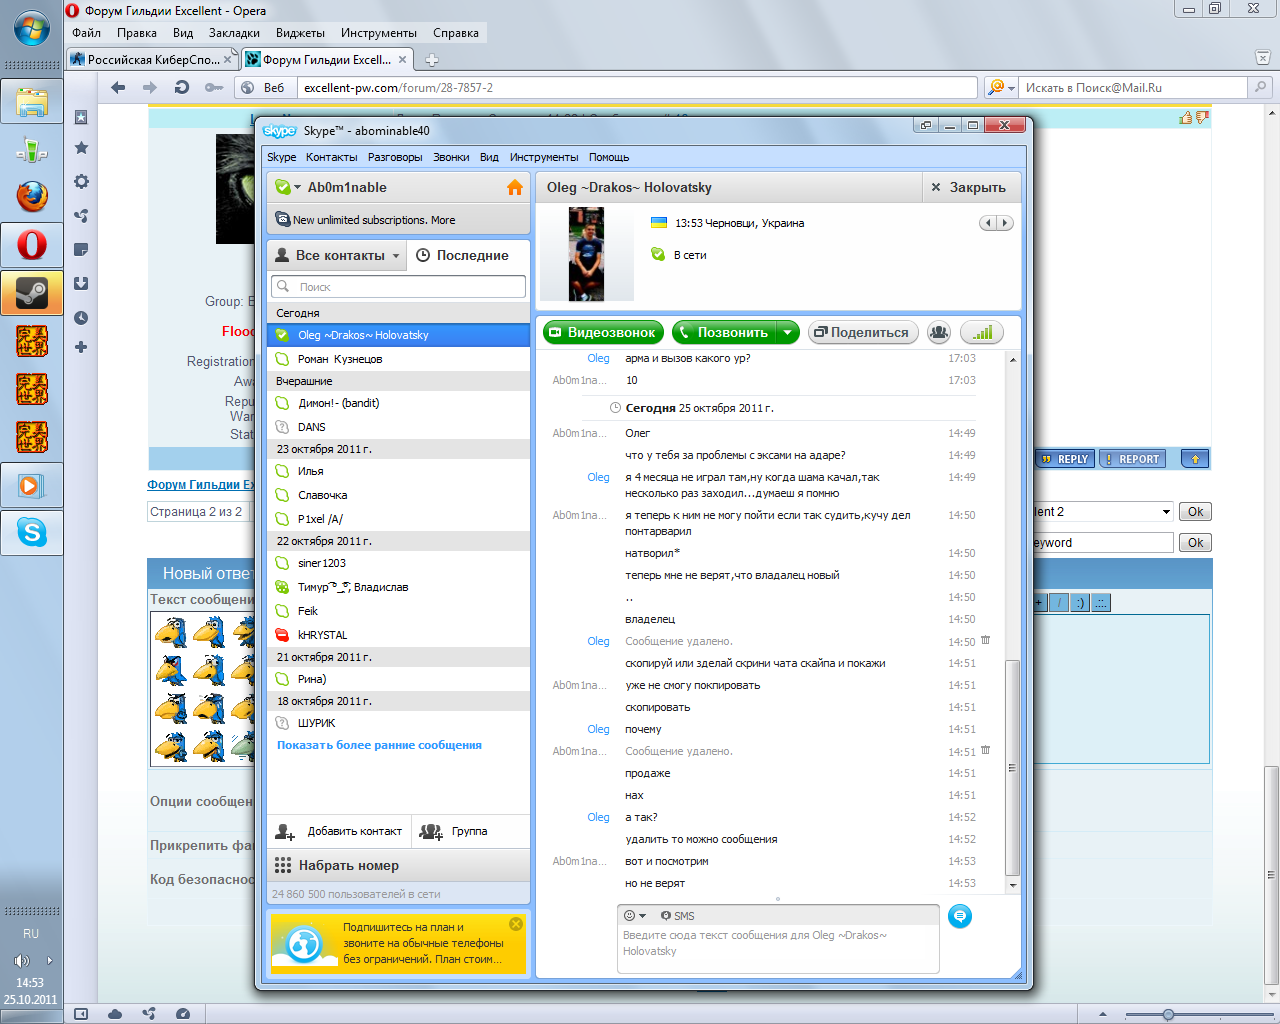Click the Opera reload page icon
Screen dimensions: 1280x1024
click(182, 88)
